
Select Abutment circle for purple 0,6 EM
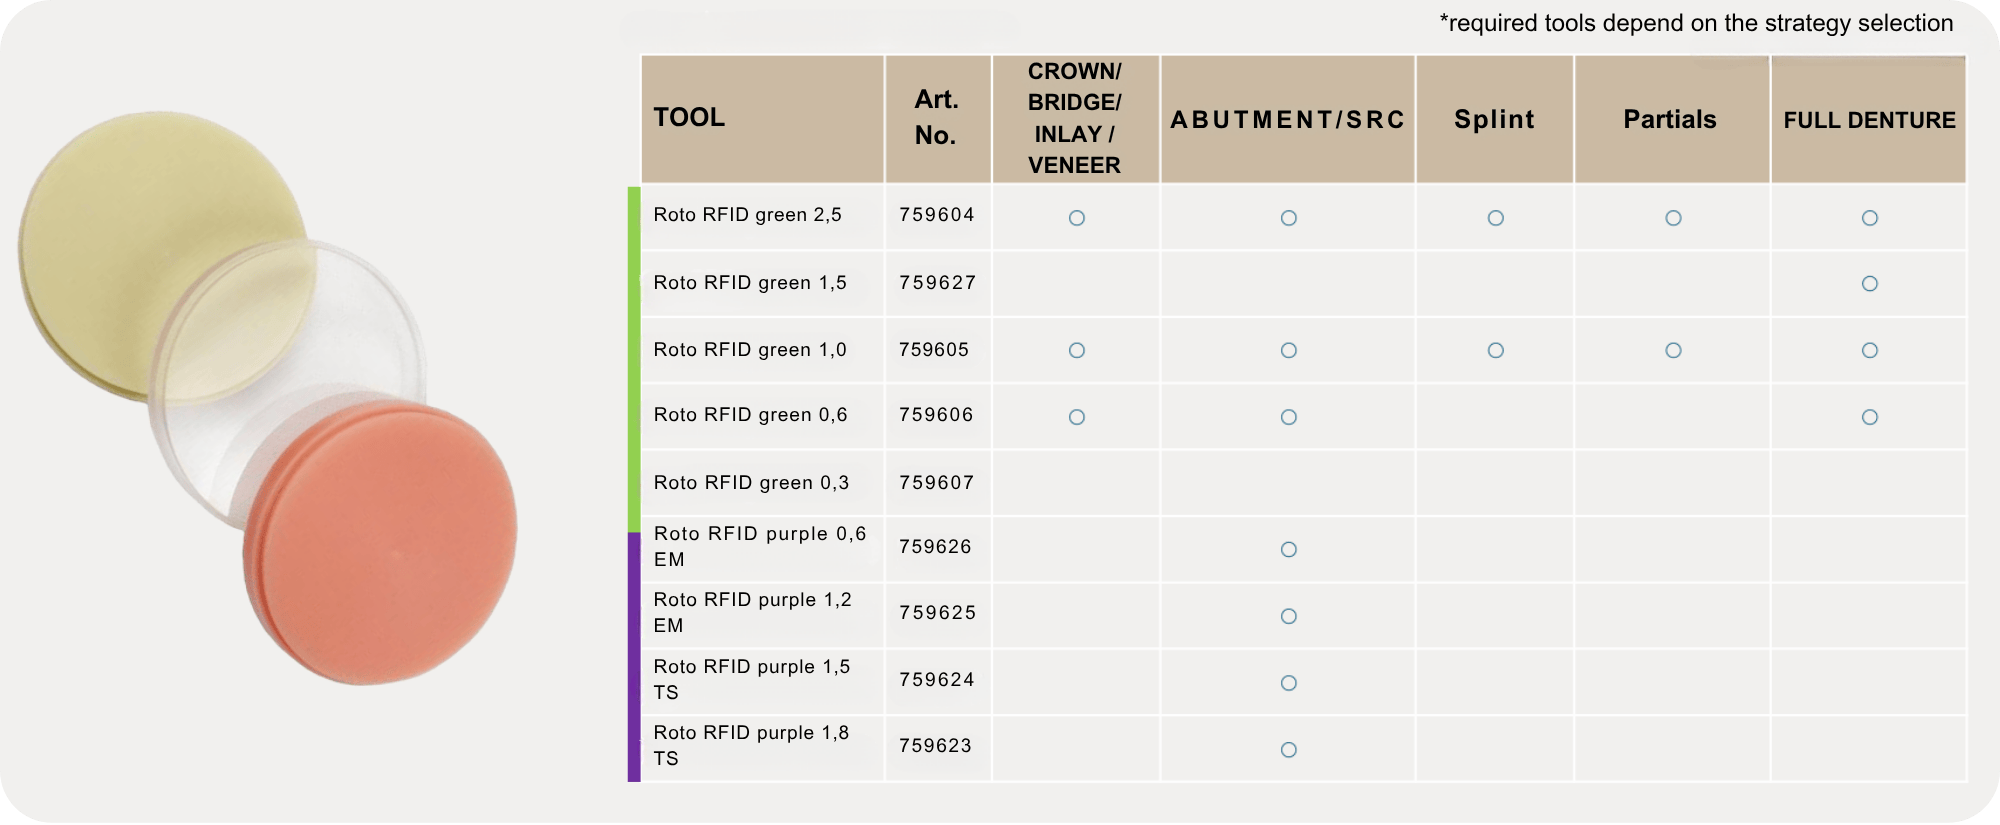pos(1288,550)
